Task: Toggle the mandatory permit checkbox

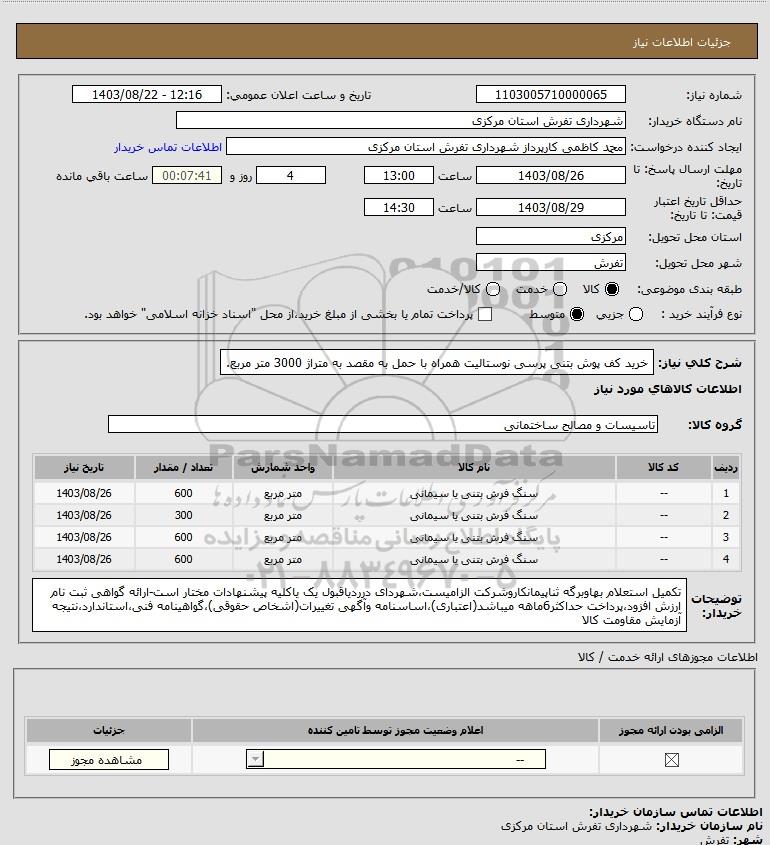Action: tap(671, 760)
